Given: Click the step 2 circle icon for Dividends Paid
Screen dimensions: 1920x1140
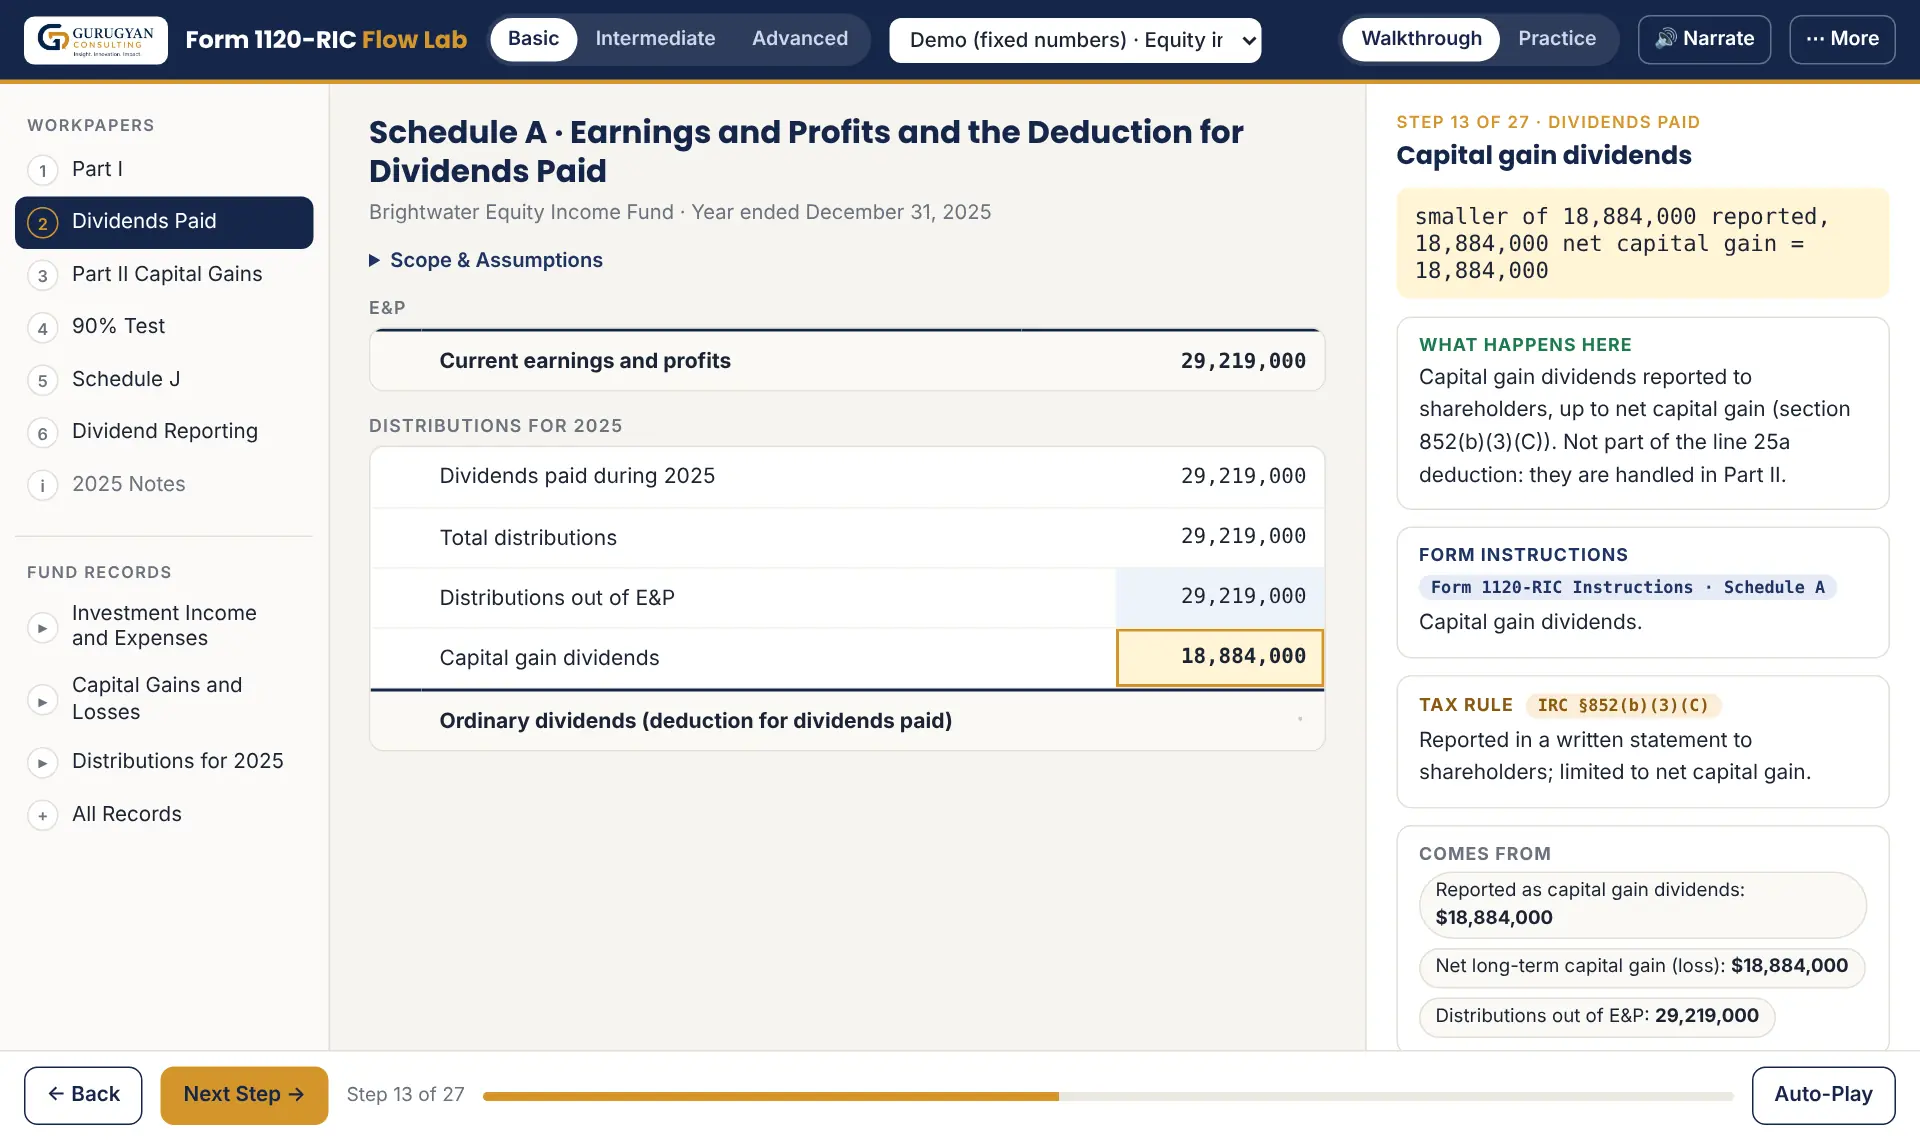Looking at the screenshot, I should (x=42, y=222).
